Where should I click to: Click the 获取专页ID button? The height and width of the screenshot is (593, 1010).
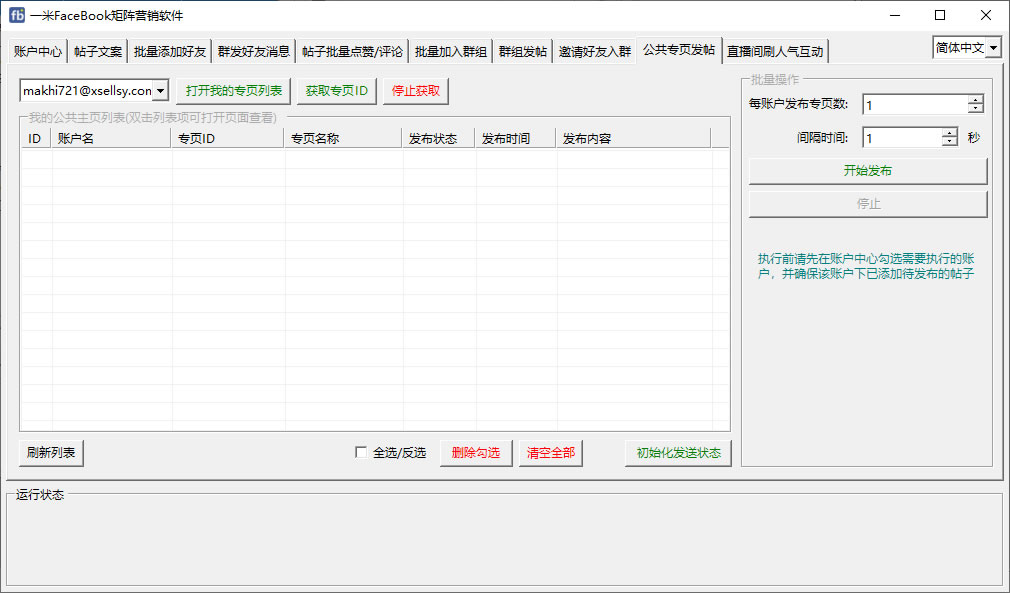pos(337,91)
